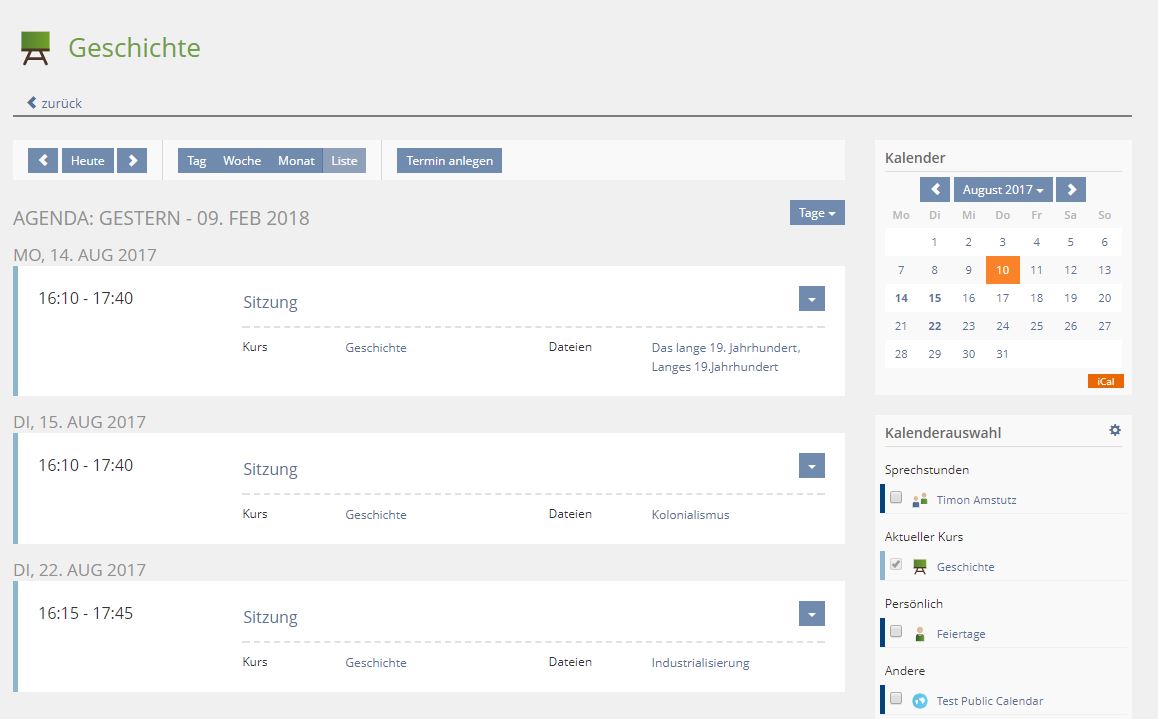Show previous month in mini calendar
This screenshot has height=719, width=1158.
click(x=934, y=189)
